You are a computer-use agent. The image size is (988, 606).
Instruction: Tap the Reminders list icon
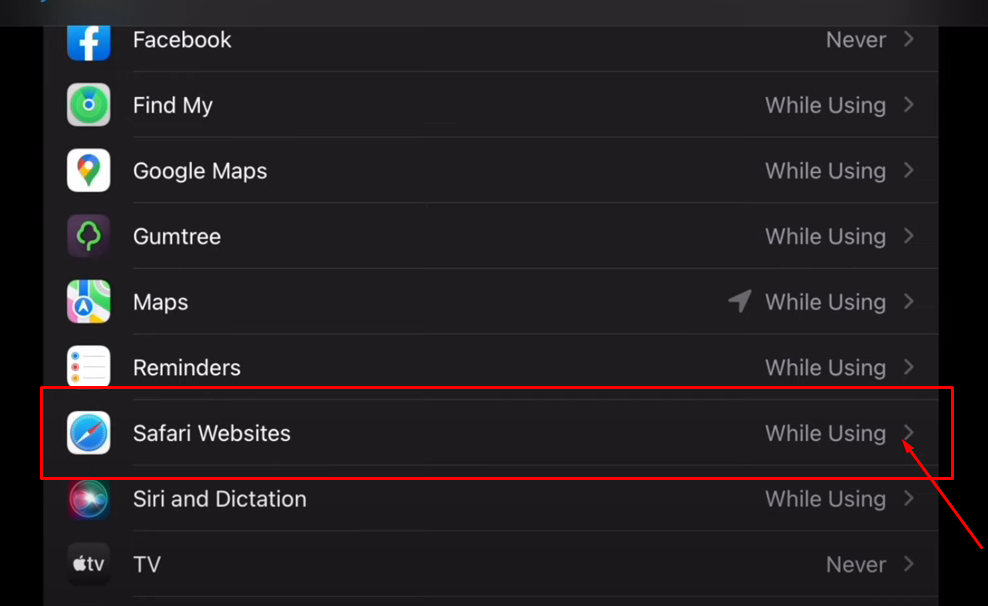click(89, 367)
